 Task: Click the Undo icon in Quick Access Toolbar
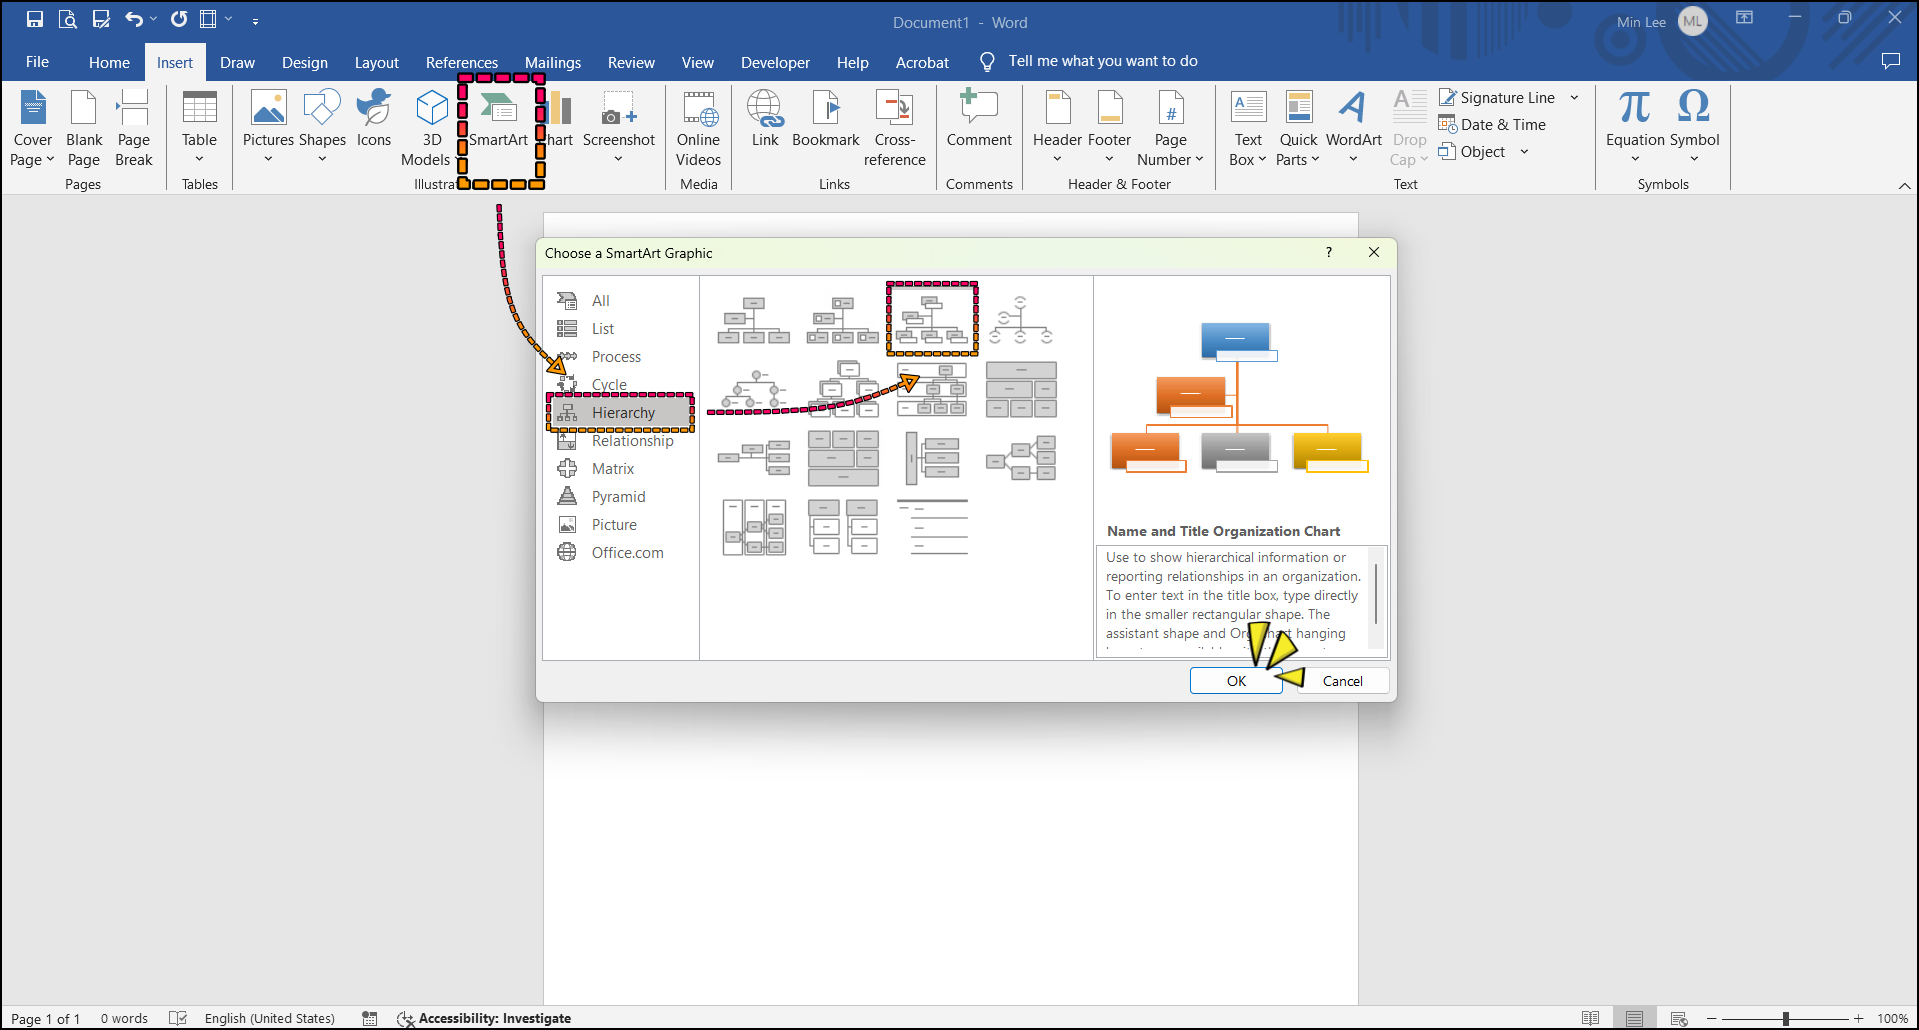pos(134,19)
